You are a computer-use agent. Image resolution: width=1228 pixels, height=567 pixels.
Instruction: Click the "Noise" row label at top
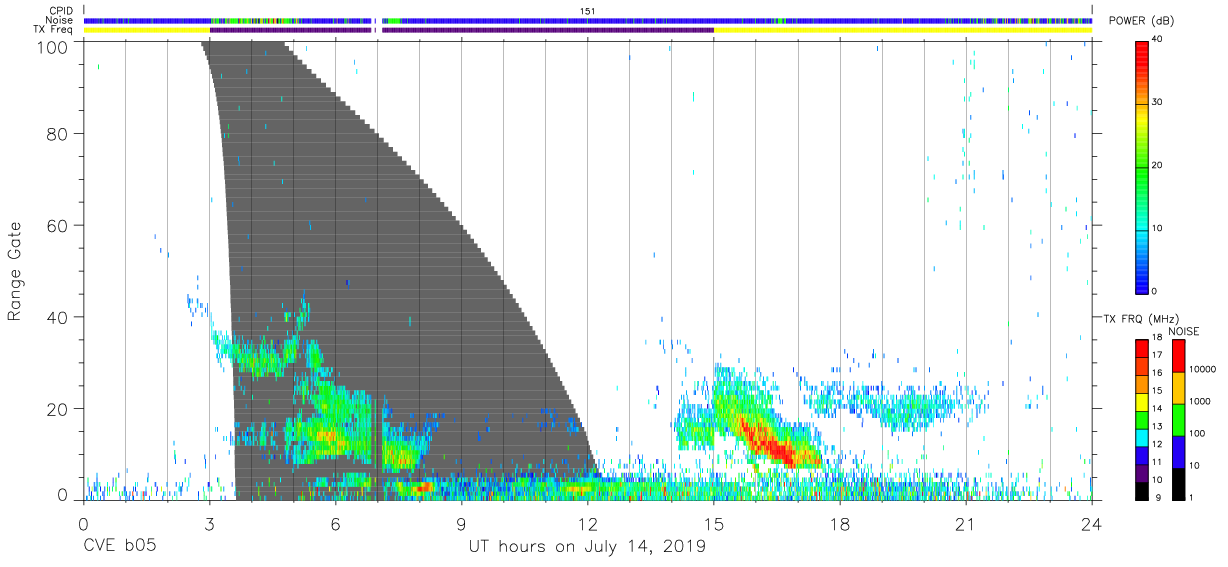(60, 20)
